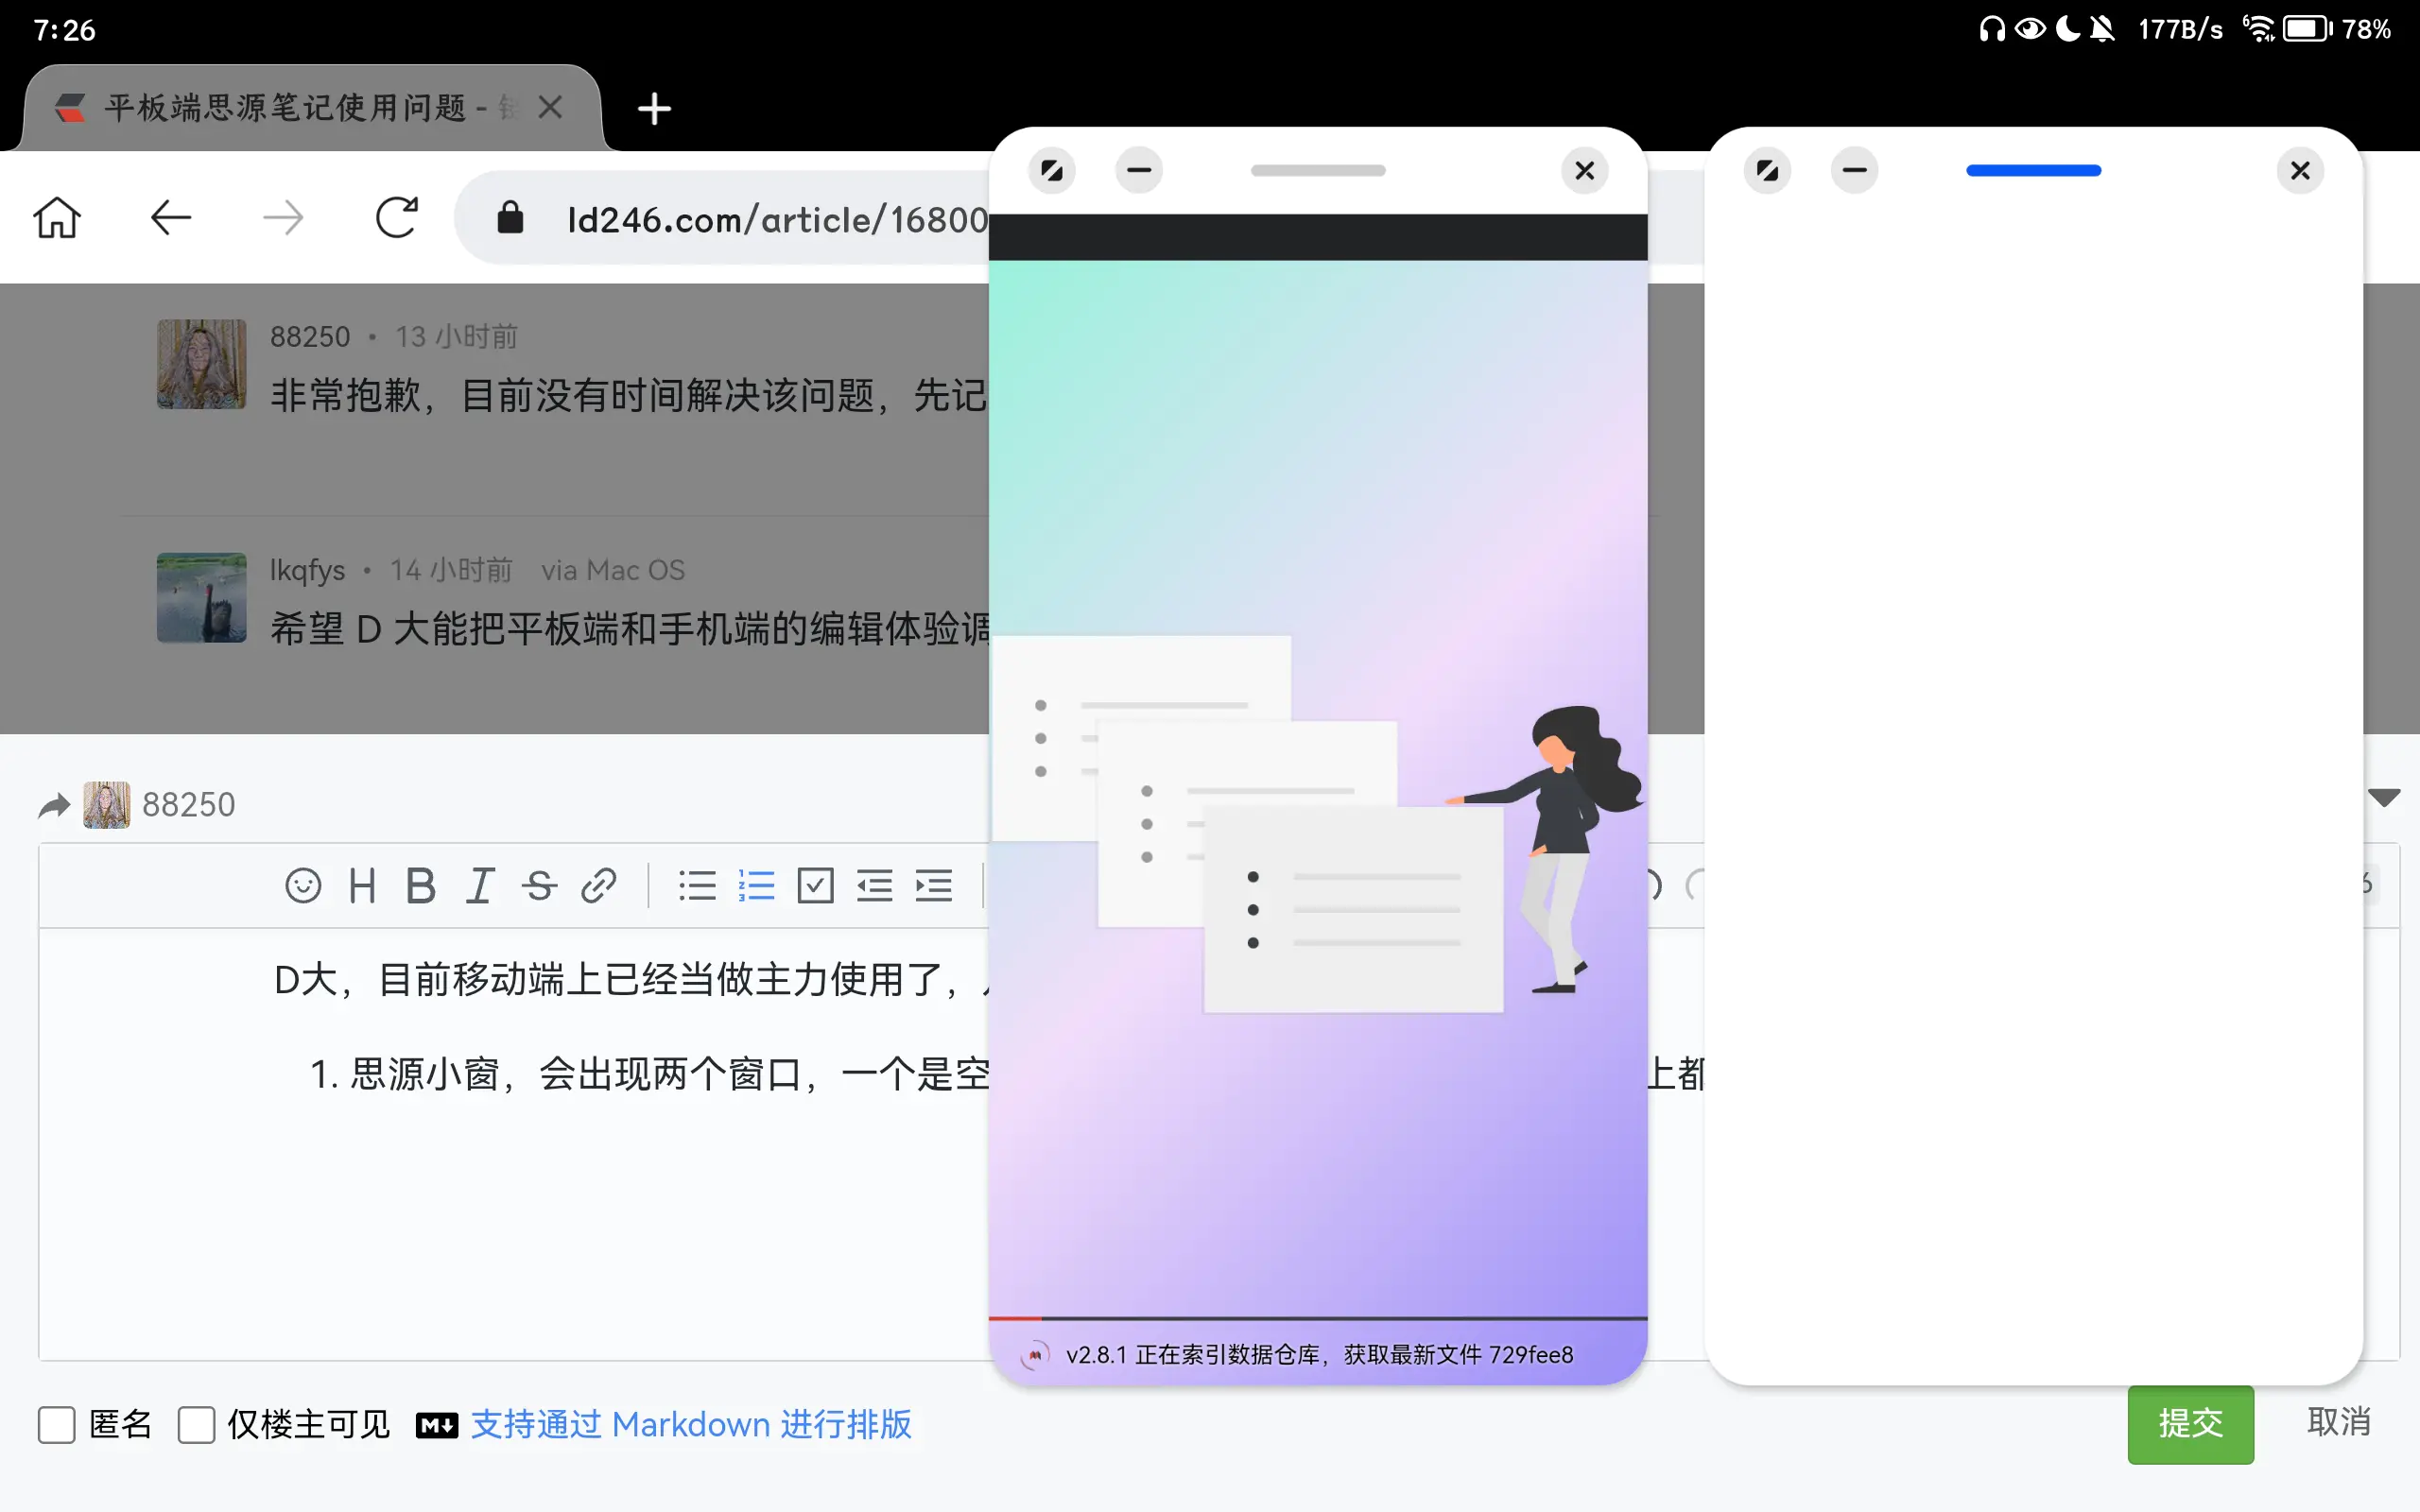The width and height of the screenshot is (2420, 1512).
Task: Insert a task checkbox list
Action: pyautogui.click(x=815, y=885)
